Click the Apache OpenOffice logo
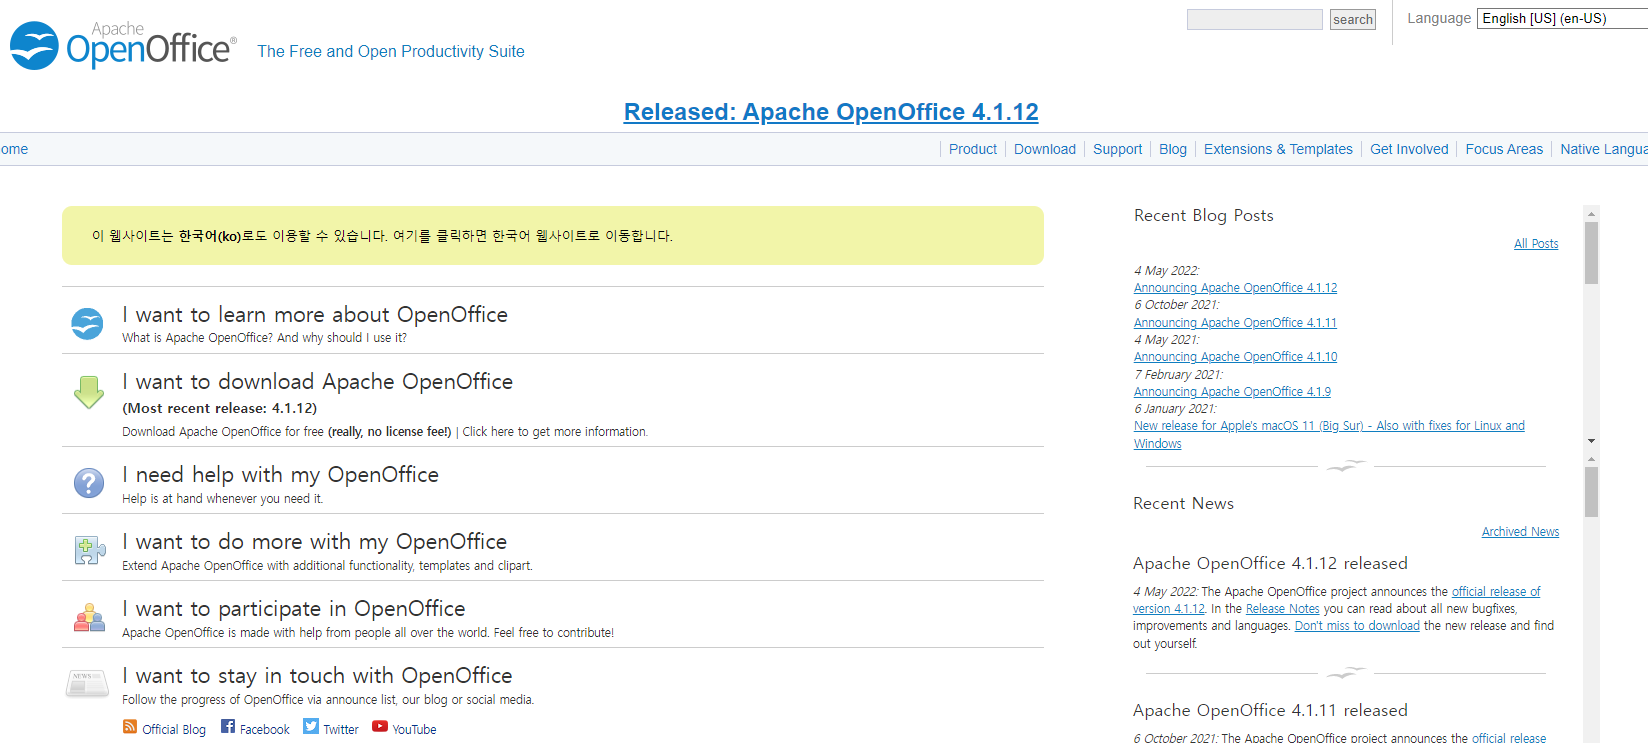The height and width of the screenshot is (743, 1648). point(123,45)
